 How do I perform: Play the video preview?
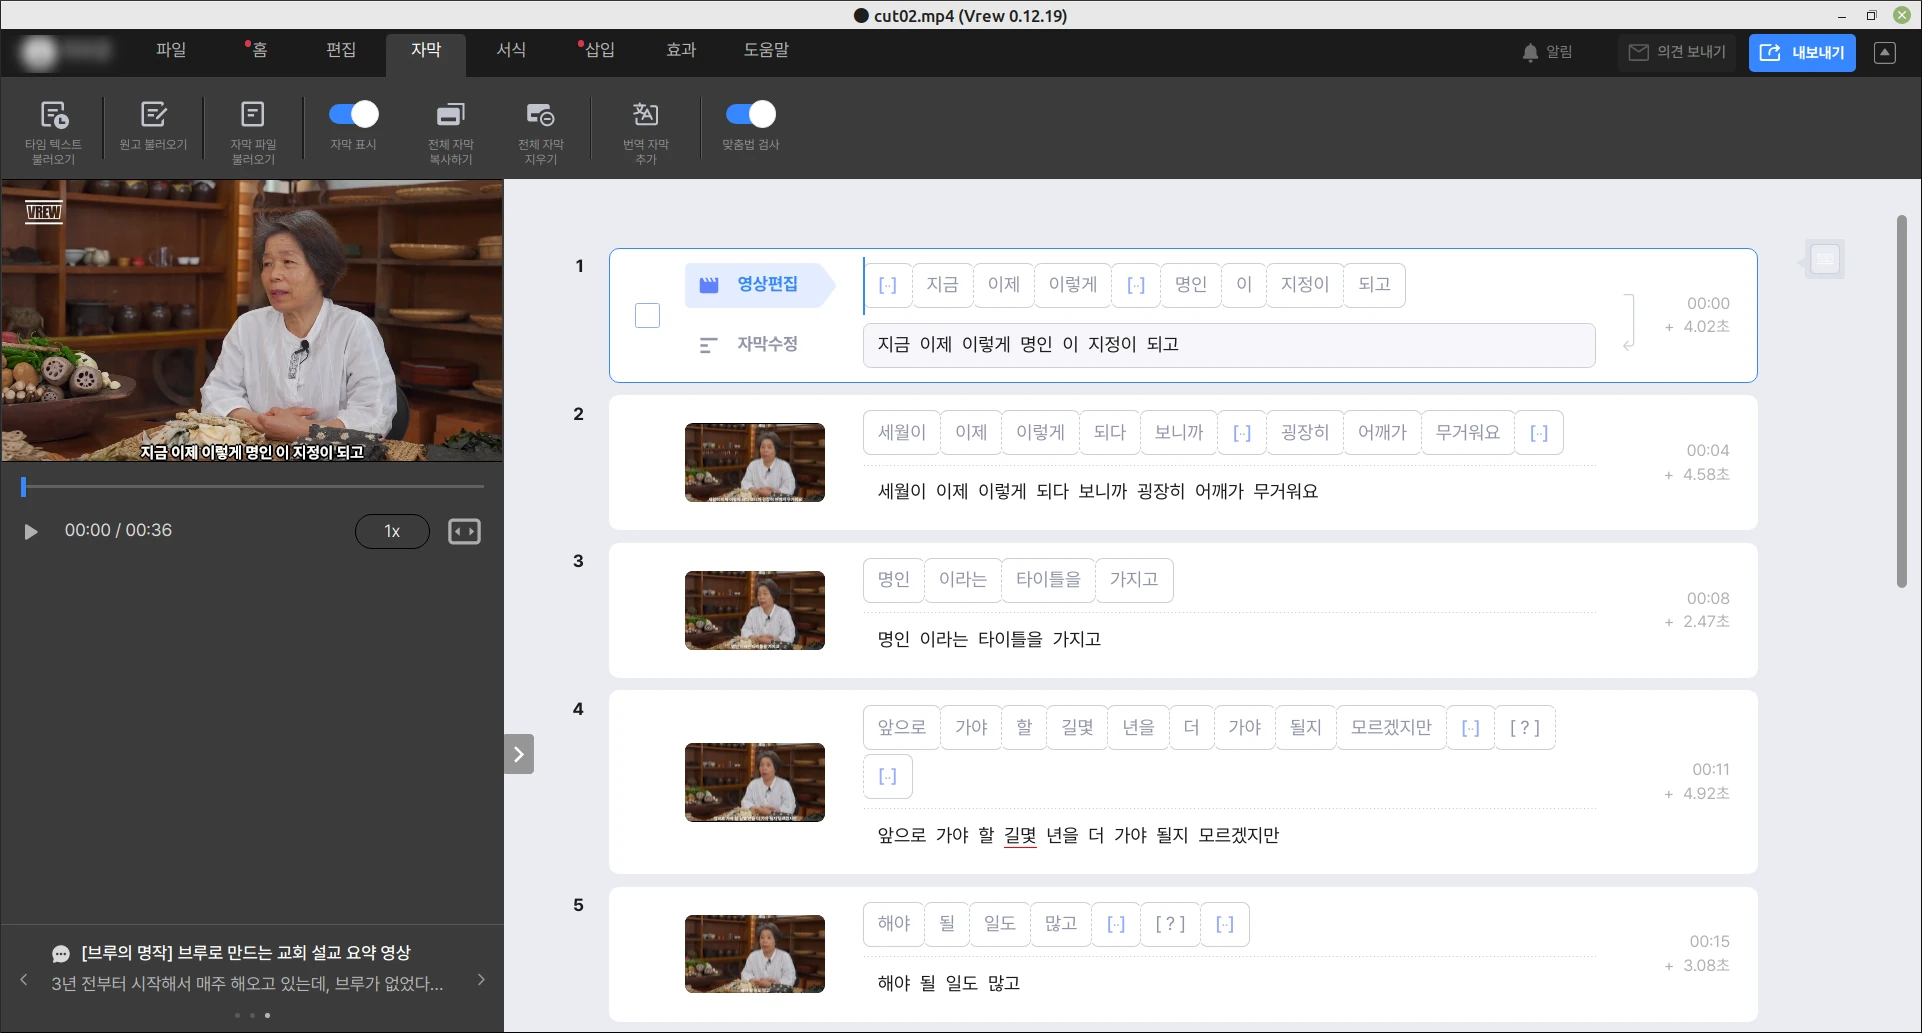coord(31,531)
